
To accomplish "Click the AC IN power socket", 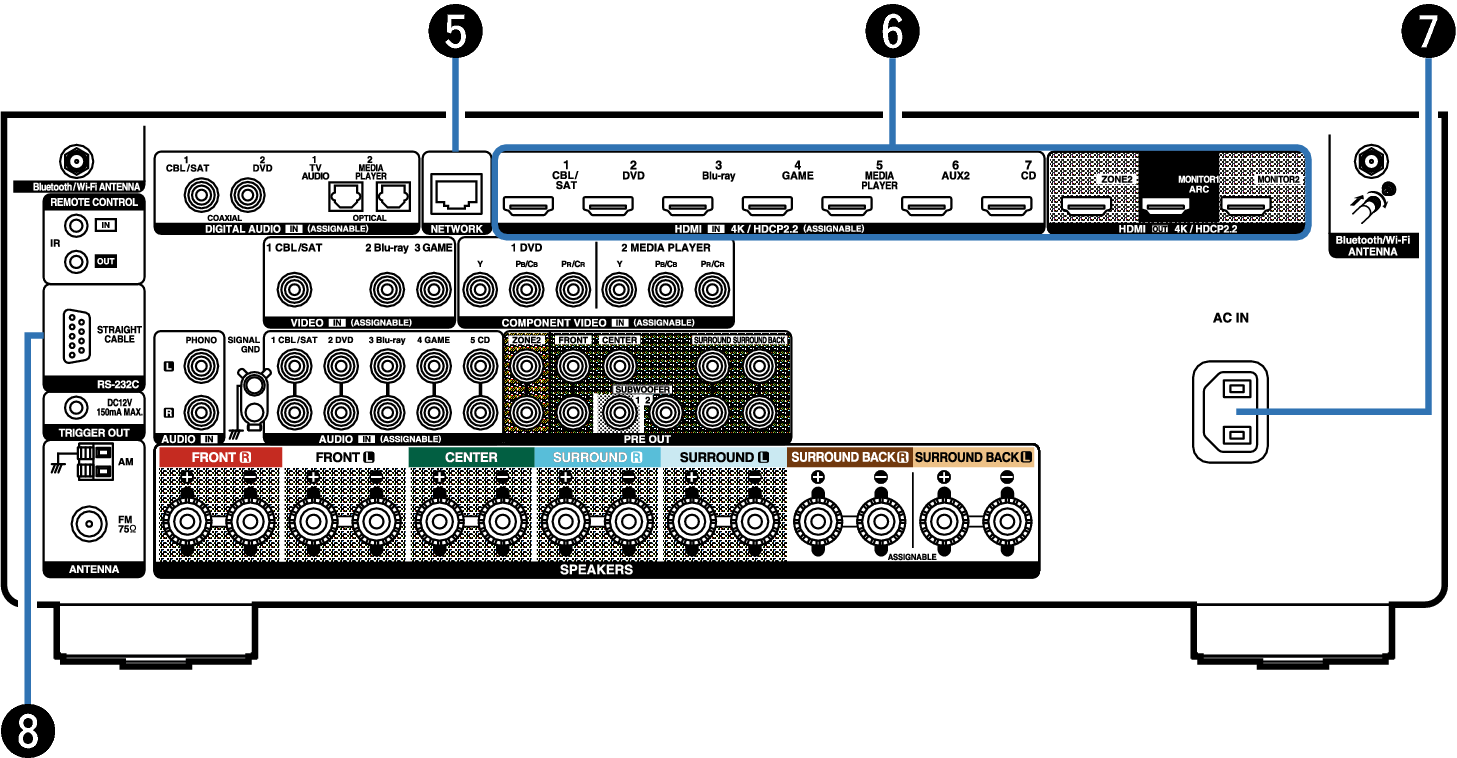I will (x=1229, y=411).
